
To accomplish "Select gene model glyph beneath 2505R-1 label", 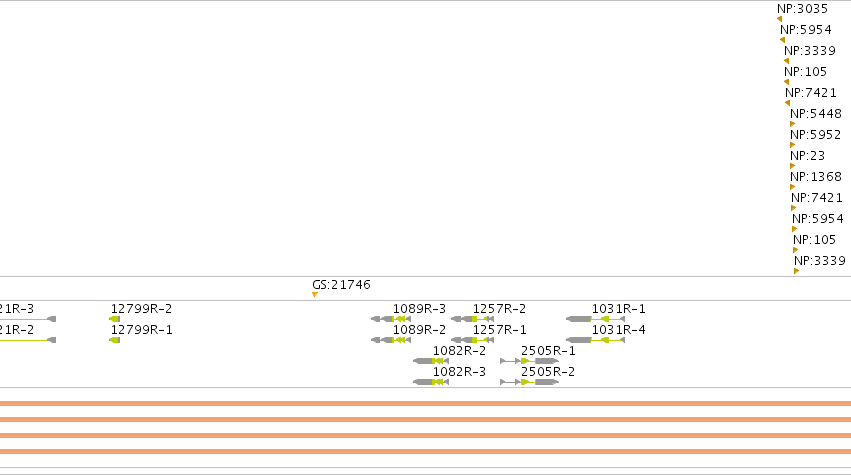I will point(529,361).
